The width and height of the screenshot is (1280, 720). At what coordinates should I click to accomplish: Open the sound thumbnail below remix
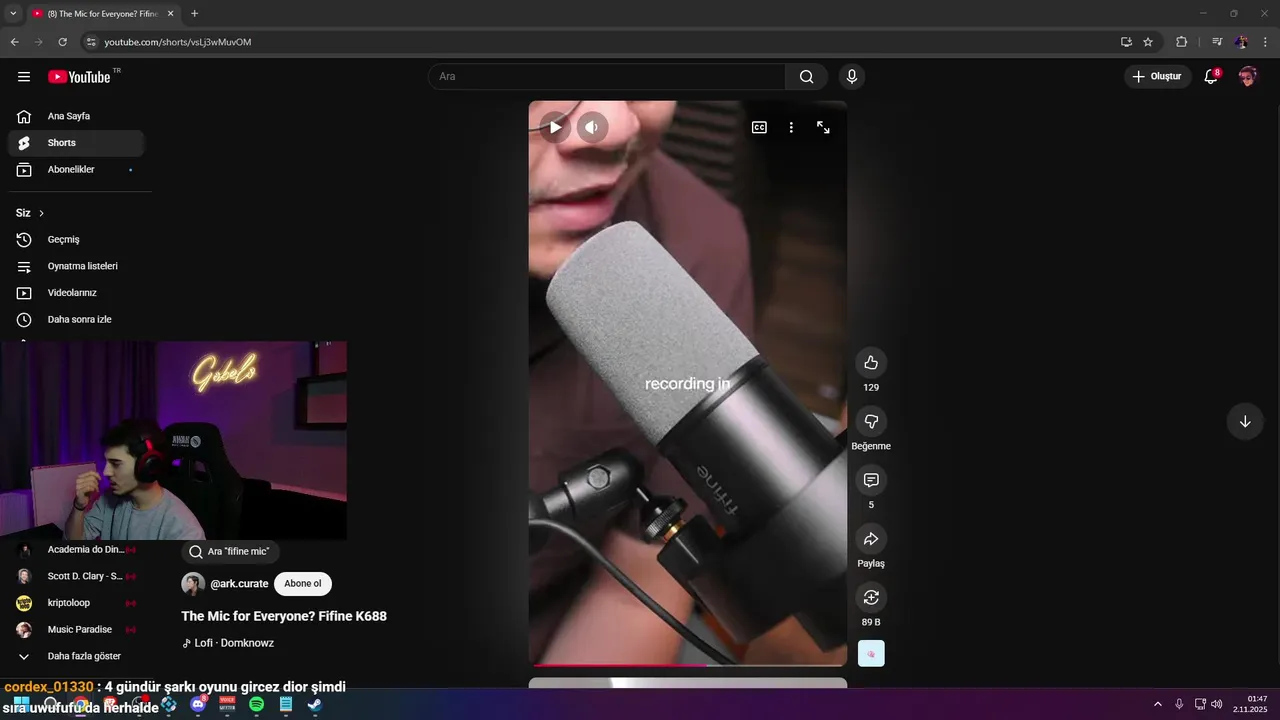pyautogui.click(x=871, y=654)
